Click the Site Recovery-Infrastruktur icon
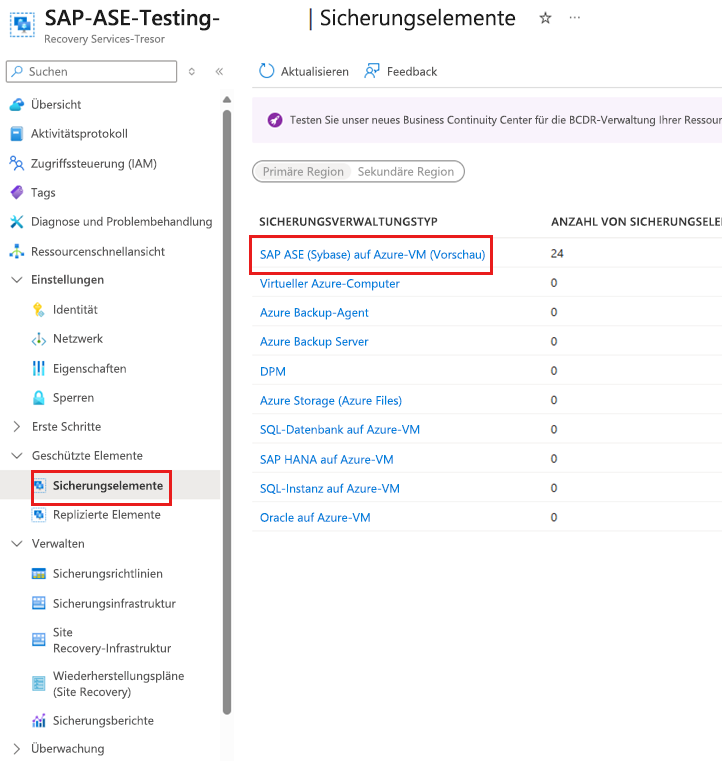722x761 pixels. coord(39,640)
